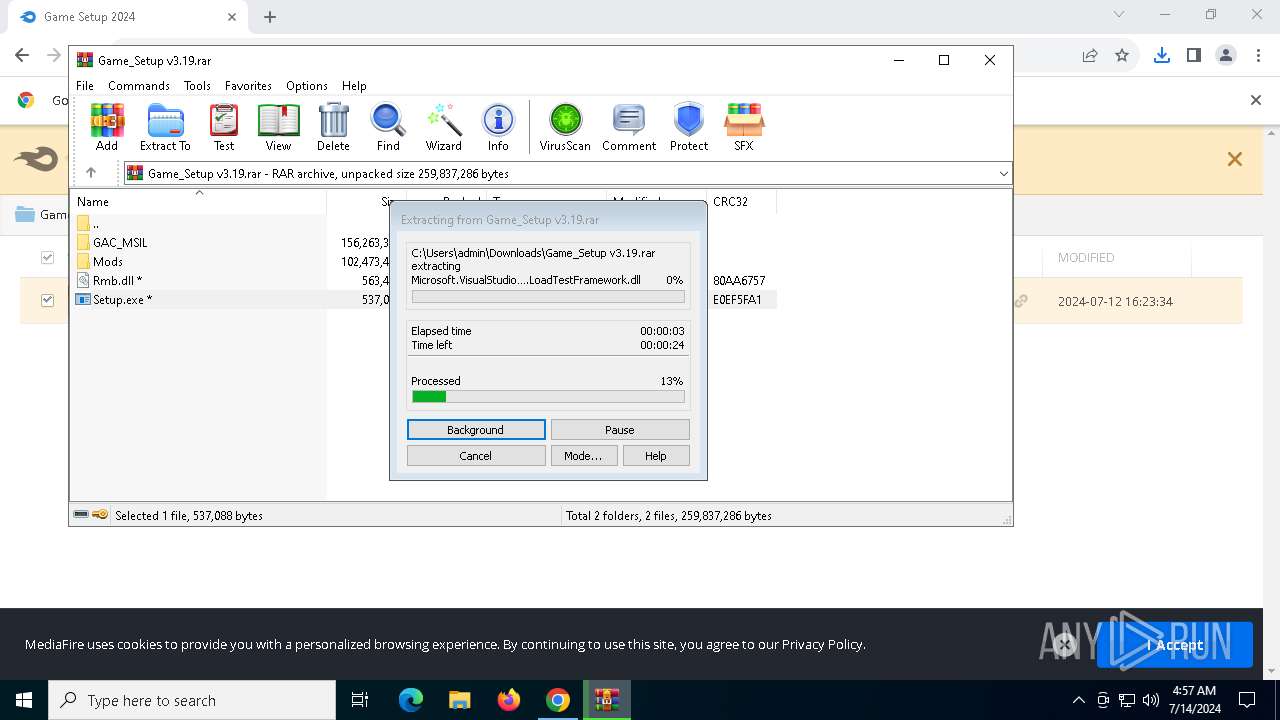Open notification center icon
This screenshot has height=720, width=1280.
(1247, 700)
